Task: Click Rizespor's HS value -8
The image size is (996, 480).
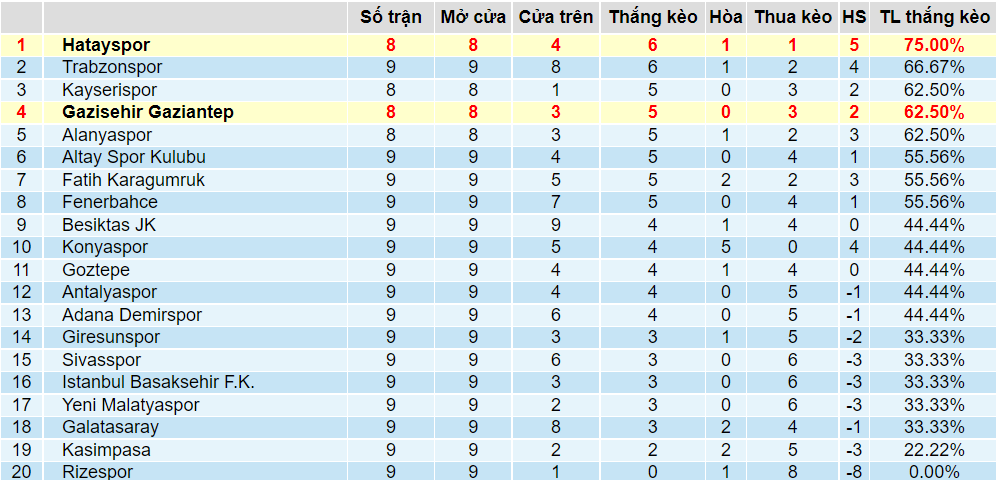Action: pyautogui.click(x=854, y=472)
